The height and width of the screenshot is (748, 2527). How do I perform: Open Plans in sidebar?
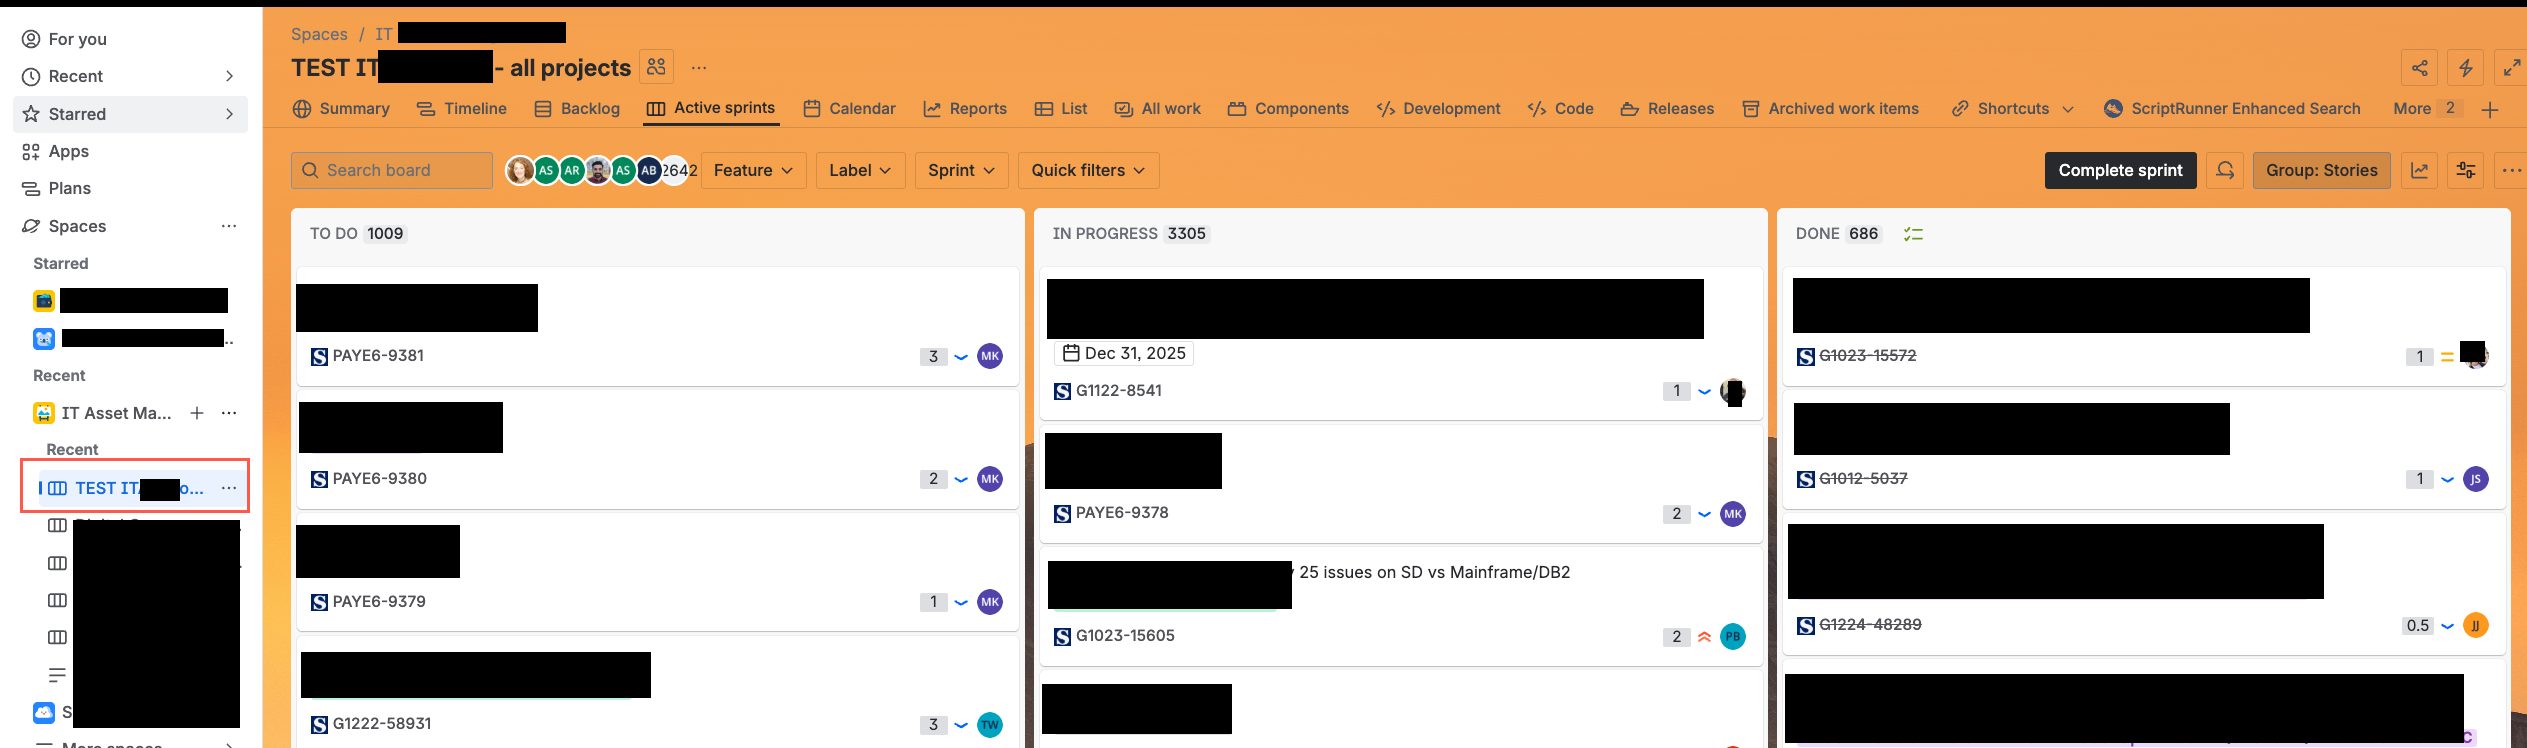coord(130,188)
